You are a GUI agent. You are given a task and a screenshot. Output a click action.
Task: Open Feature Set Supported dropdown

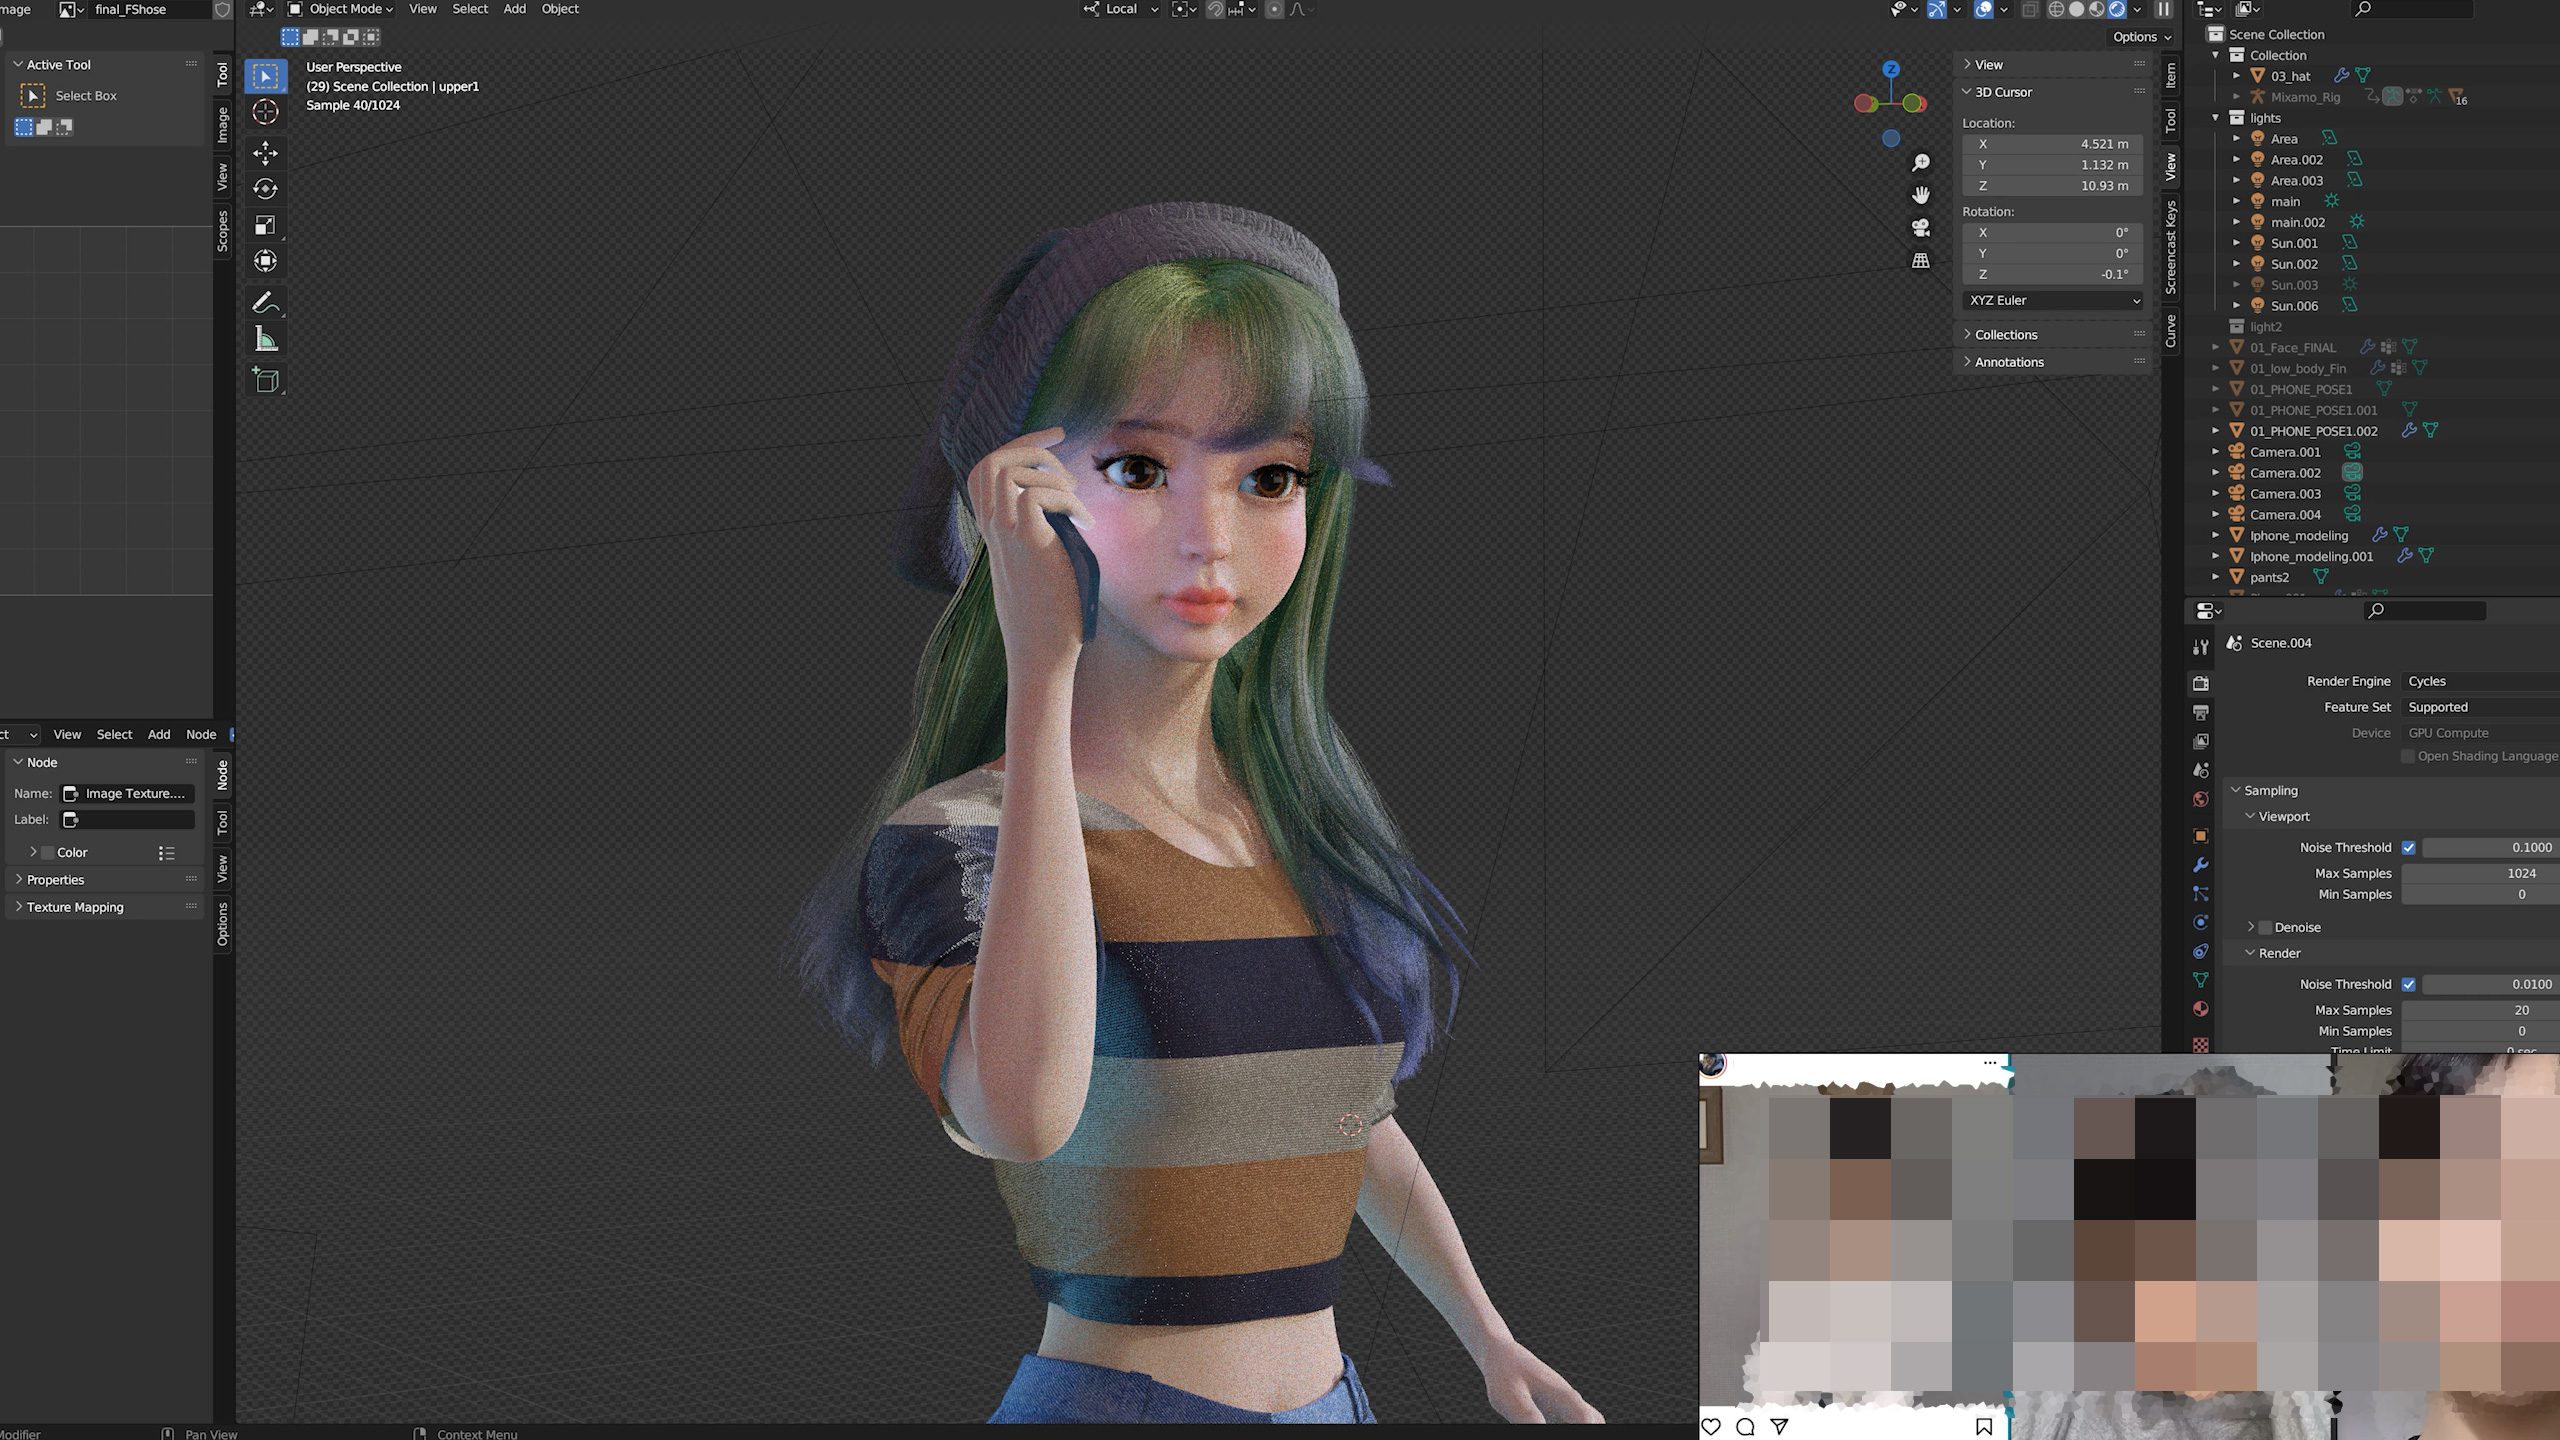coord(2480,707)
